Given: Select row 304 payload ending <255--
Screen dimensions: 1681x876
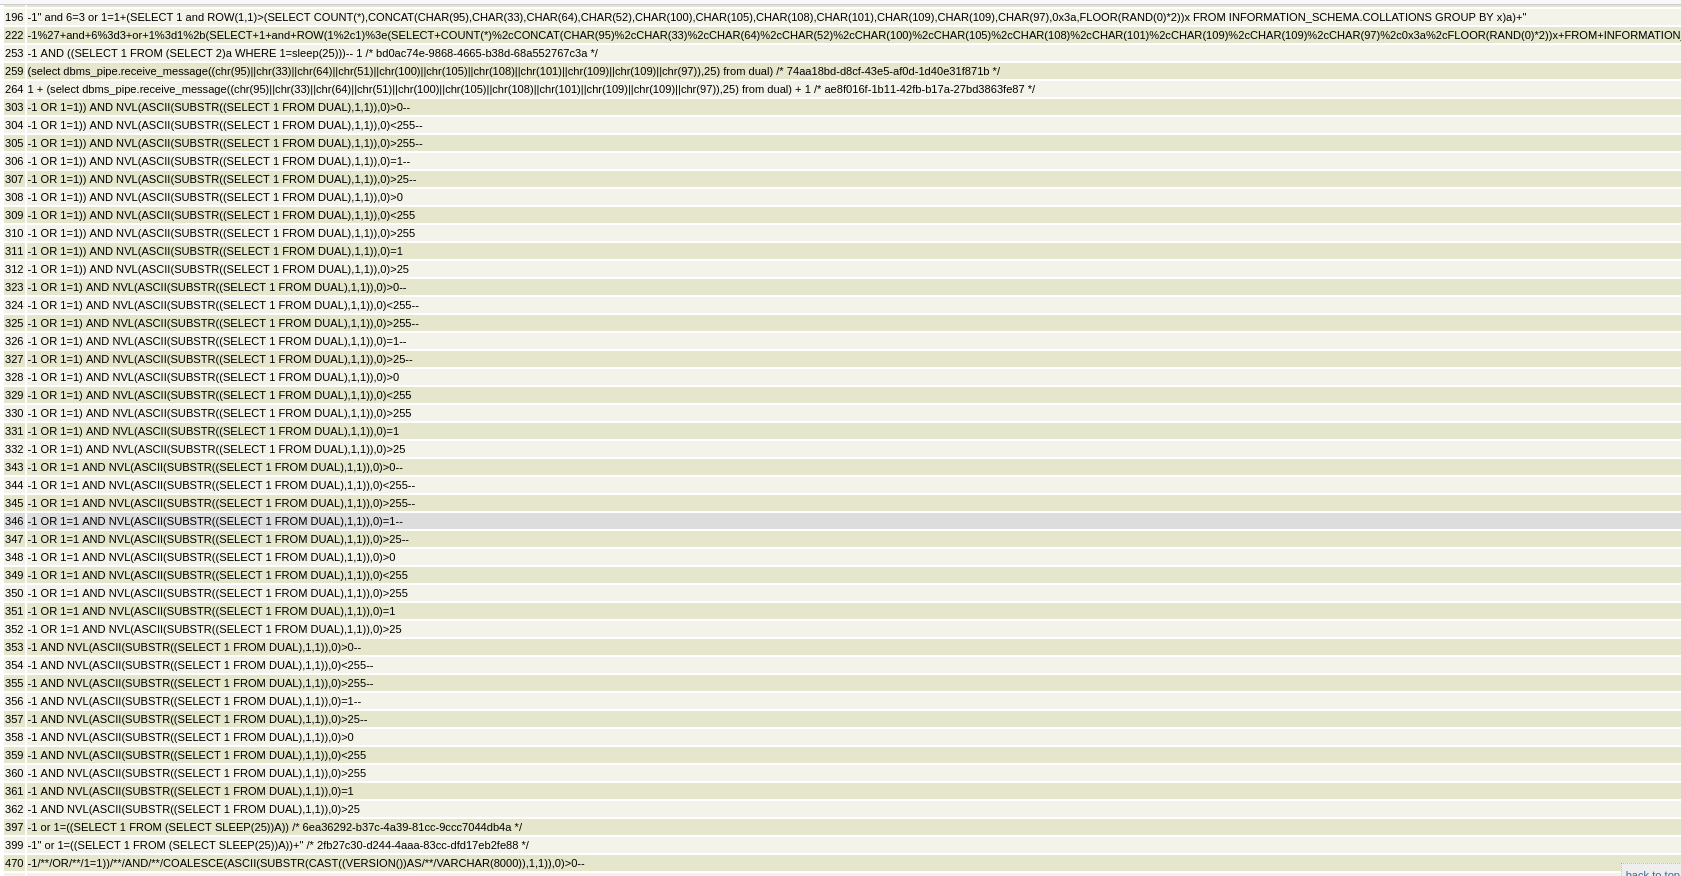Looking at the screenshot, I should 224,125.
